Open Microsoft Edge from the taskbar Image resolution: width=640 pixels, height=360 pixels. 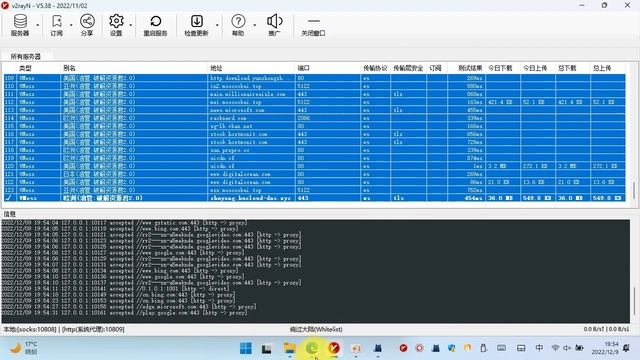click(x=312, y=348)
